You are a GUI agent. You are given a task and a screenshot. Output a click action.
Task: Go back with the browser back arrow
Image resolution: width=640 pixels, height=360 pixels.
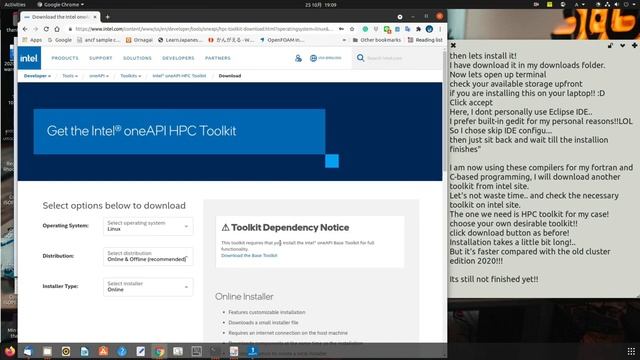point(25,29)
